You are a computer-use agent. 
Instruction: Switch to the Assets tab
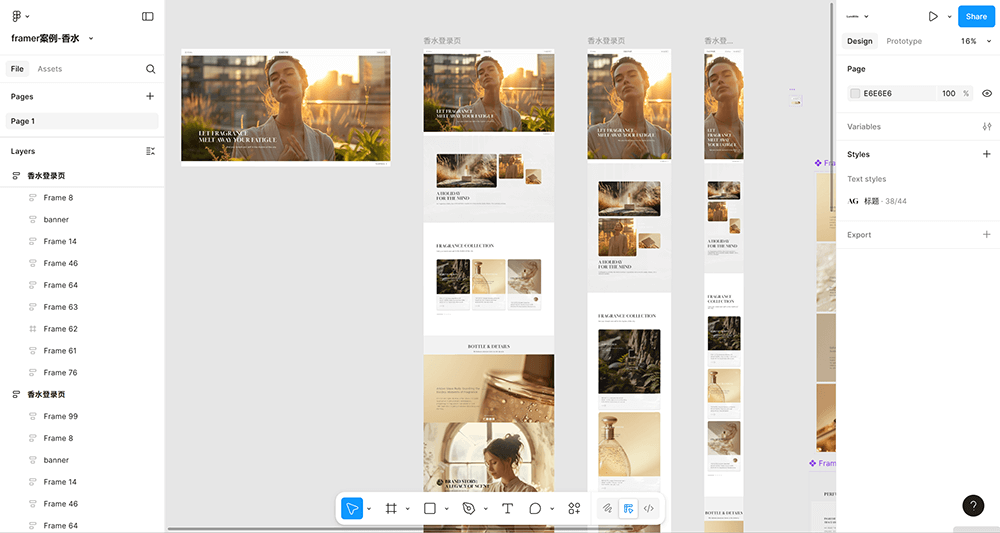click(x=50, y=69)
